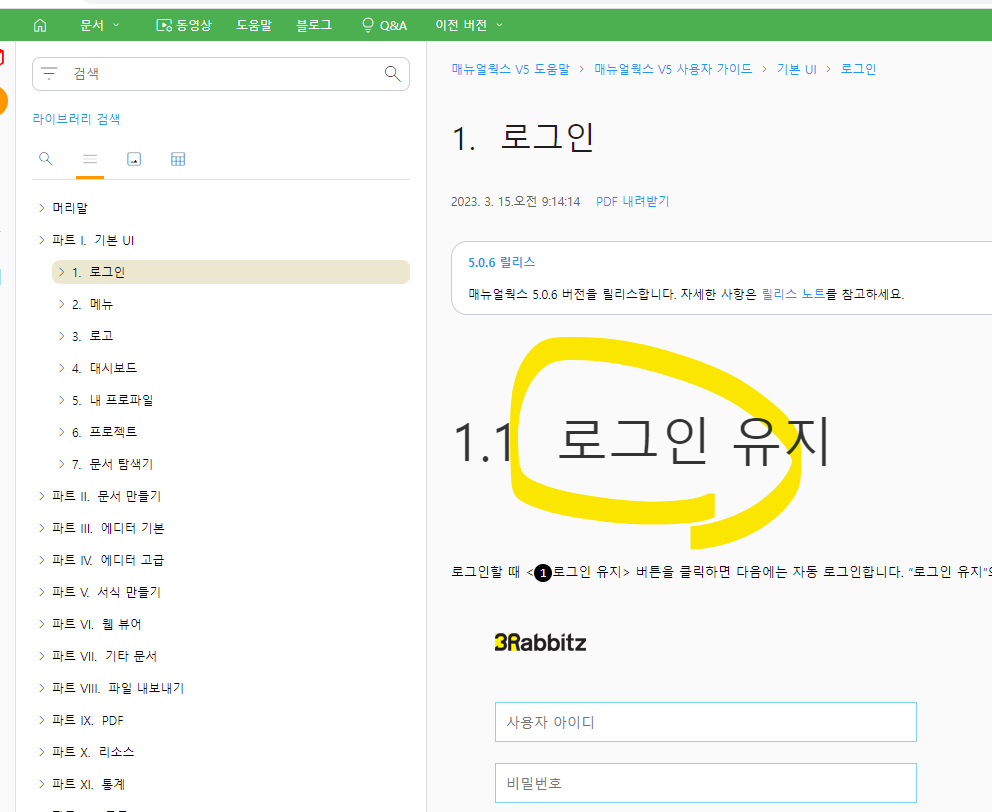This screenshot has height=812, width=992.
Task: Open the 블로그 menu item
Action: 314,25
